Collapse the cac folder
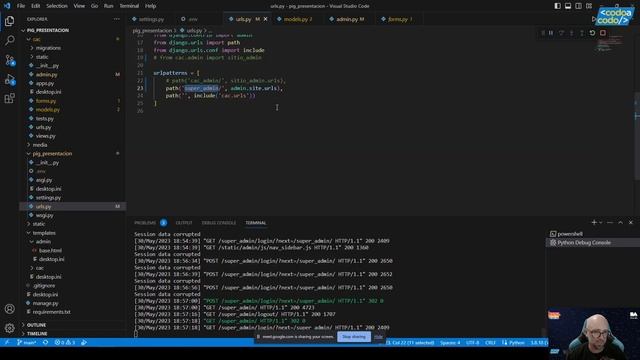Screen dimensions: 640x360 coord(36,39)
